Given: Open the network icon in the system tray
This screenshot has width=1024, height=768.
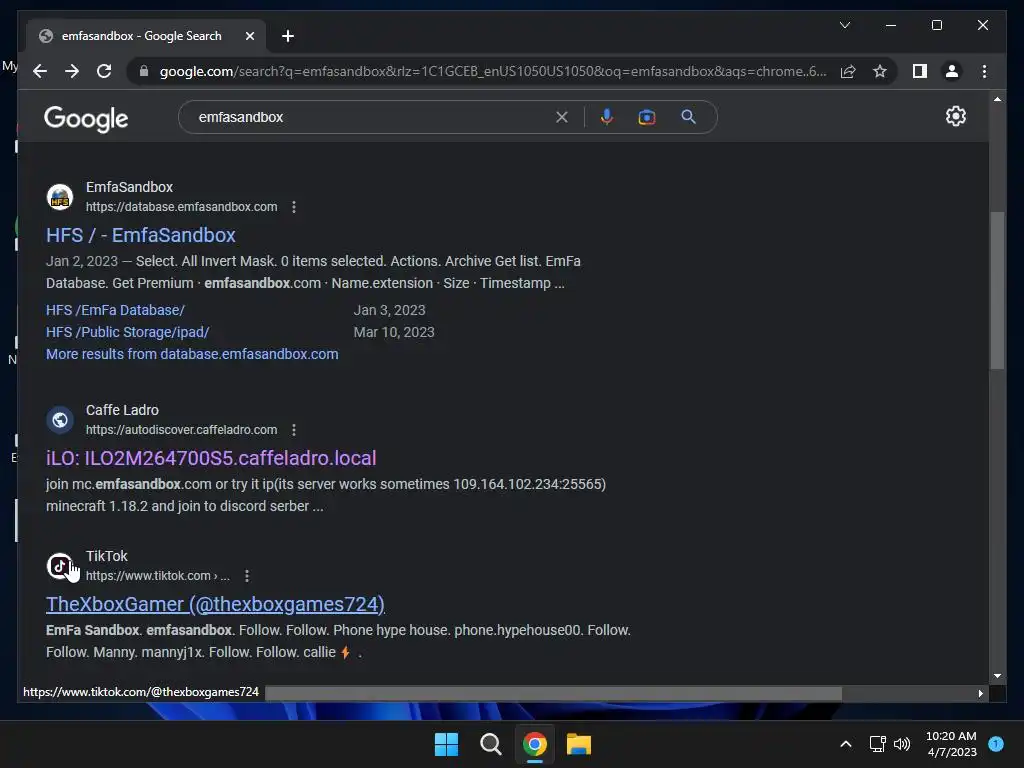Looking at the screenshot, I should pyautogui.click(x=877, y=744).
